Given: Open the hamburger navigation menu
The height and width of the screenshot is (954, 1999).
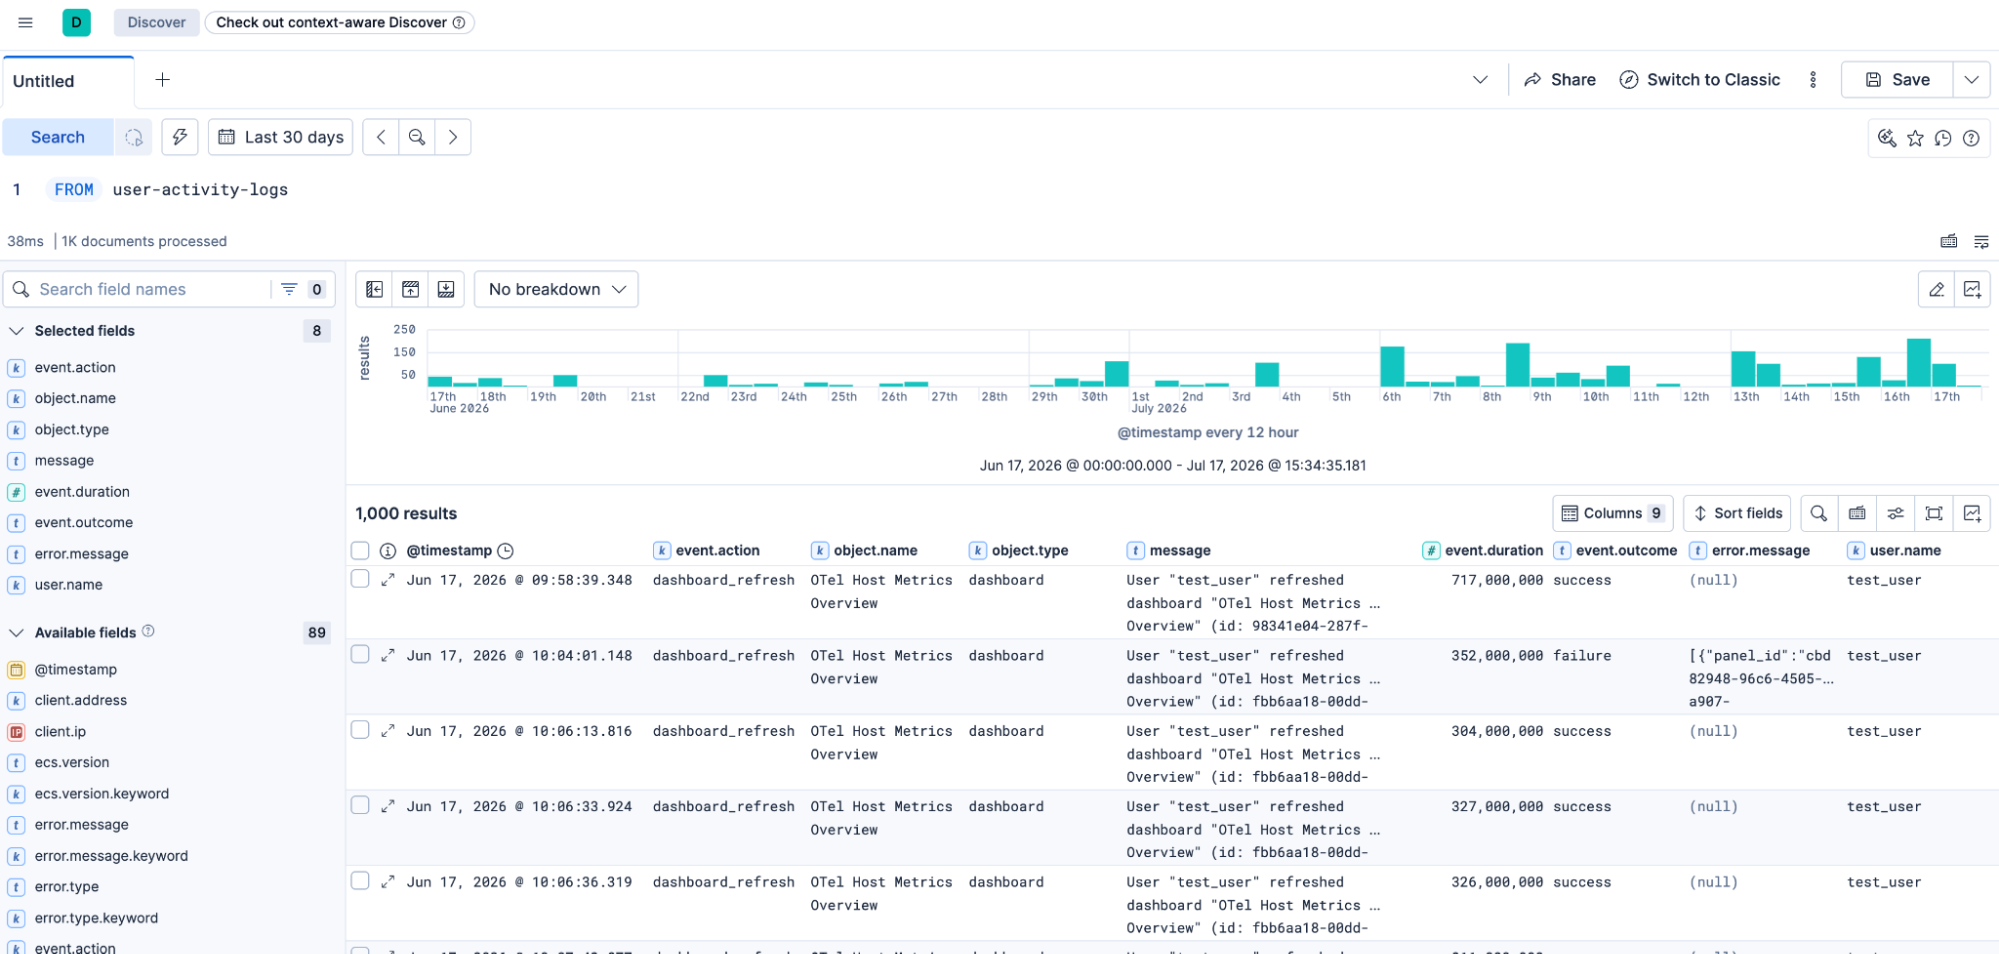Looking at the screenshot, I should click(26, 22).
